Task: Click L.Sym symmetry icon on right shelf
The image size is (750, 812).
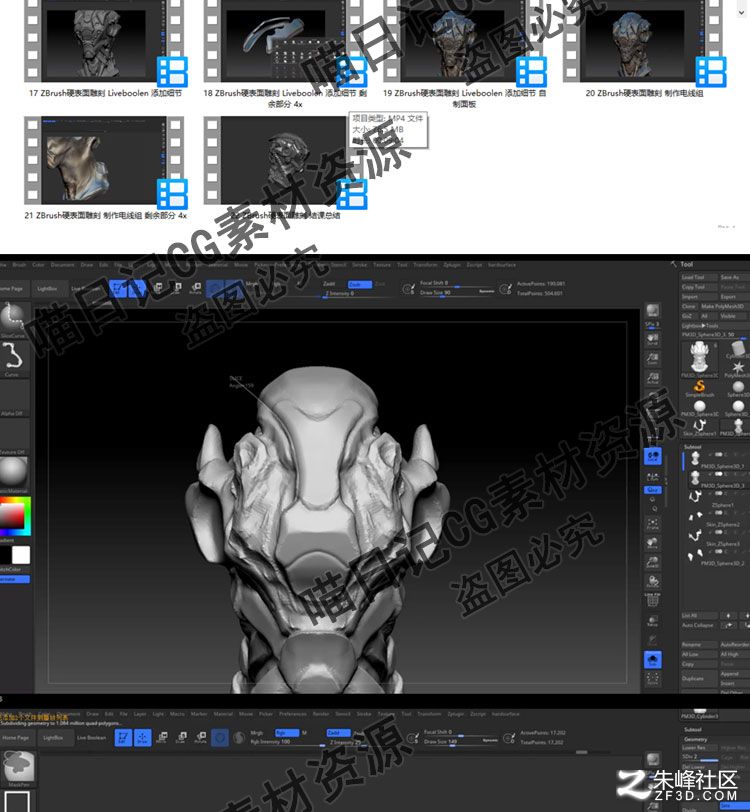Action: [x=653, y=476]
